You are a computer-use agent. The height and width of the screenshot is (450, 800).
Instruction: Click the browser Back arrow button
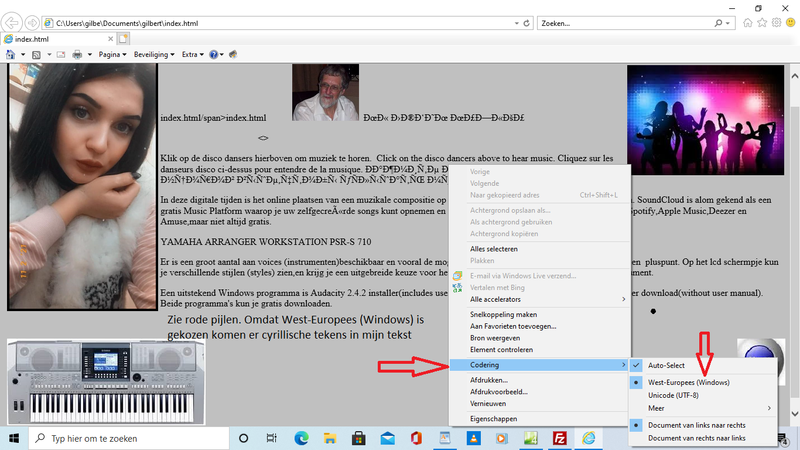[14, 22]
